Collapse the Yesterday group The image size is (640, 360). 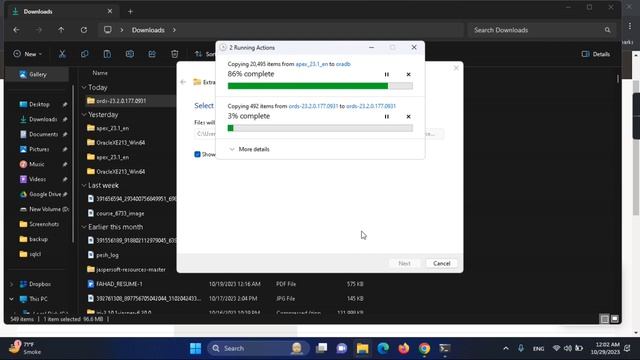[x=84, y=115]
